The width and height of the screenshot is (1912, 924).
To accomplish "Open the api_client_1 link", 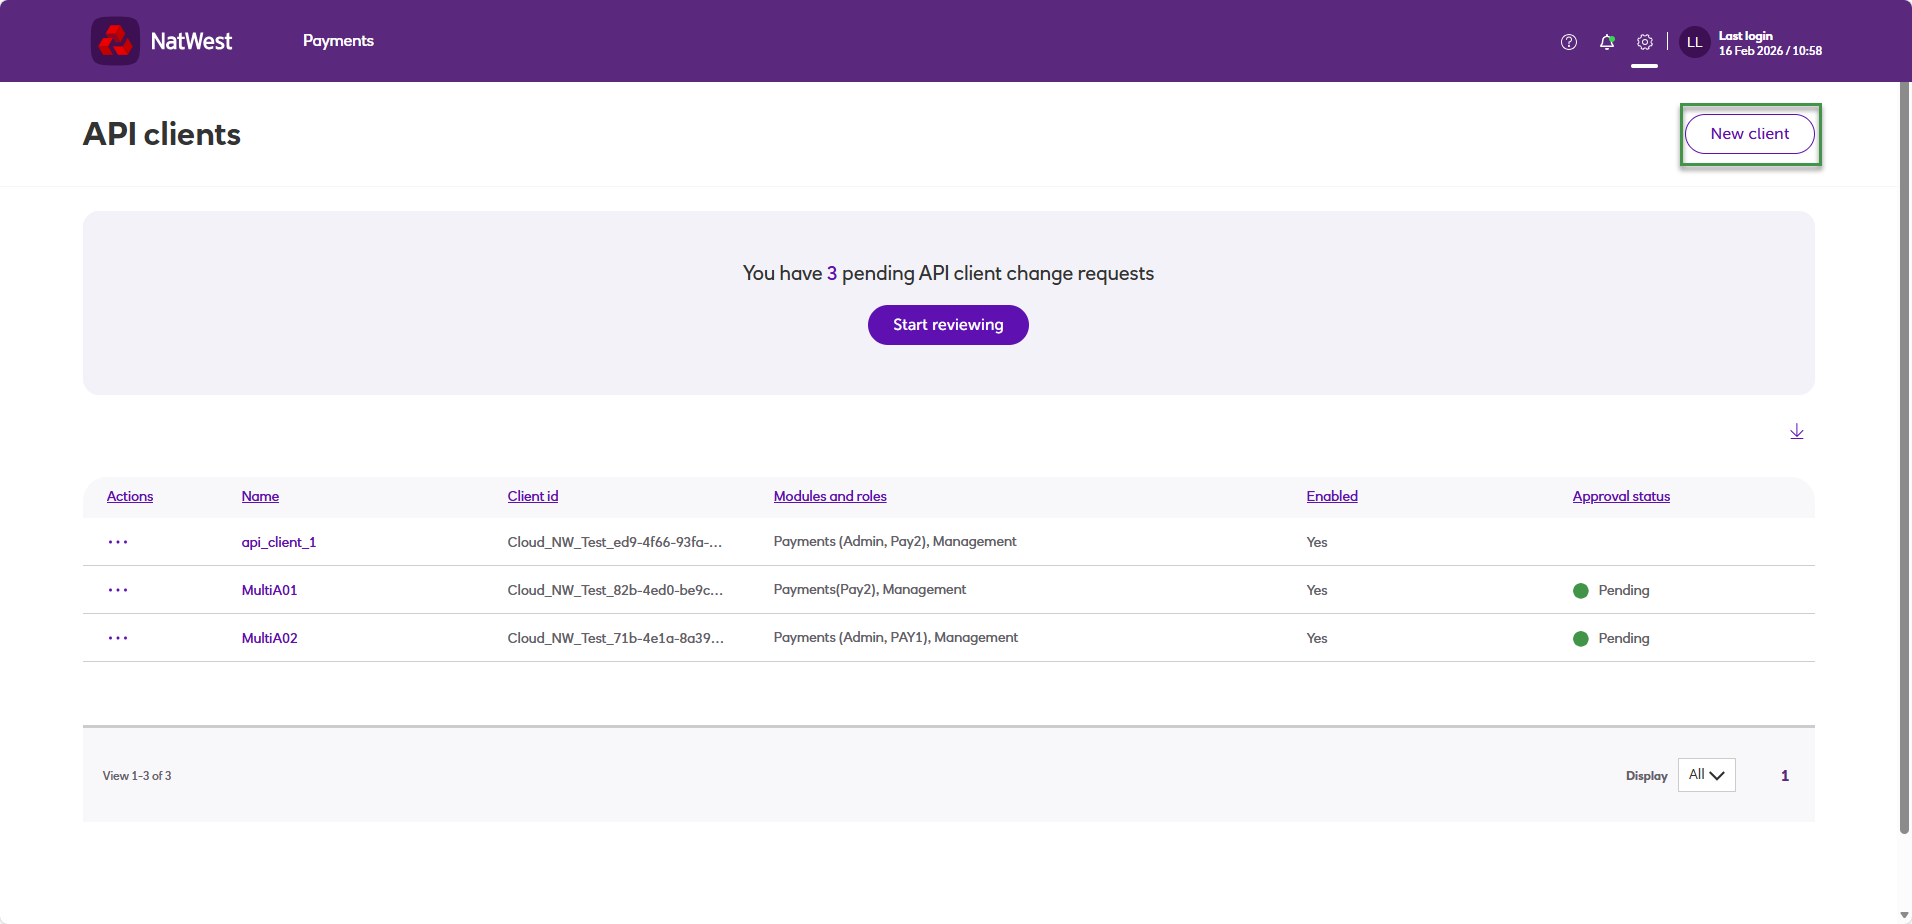I will pyautogui.click(x=279, y=542).
